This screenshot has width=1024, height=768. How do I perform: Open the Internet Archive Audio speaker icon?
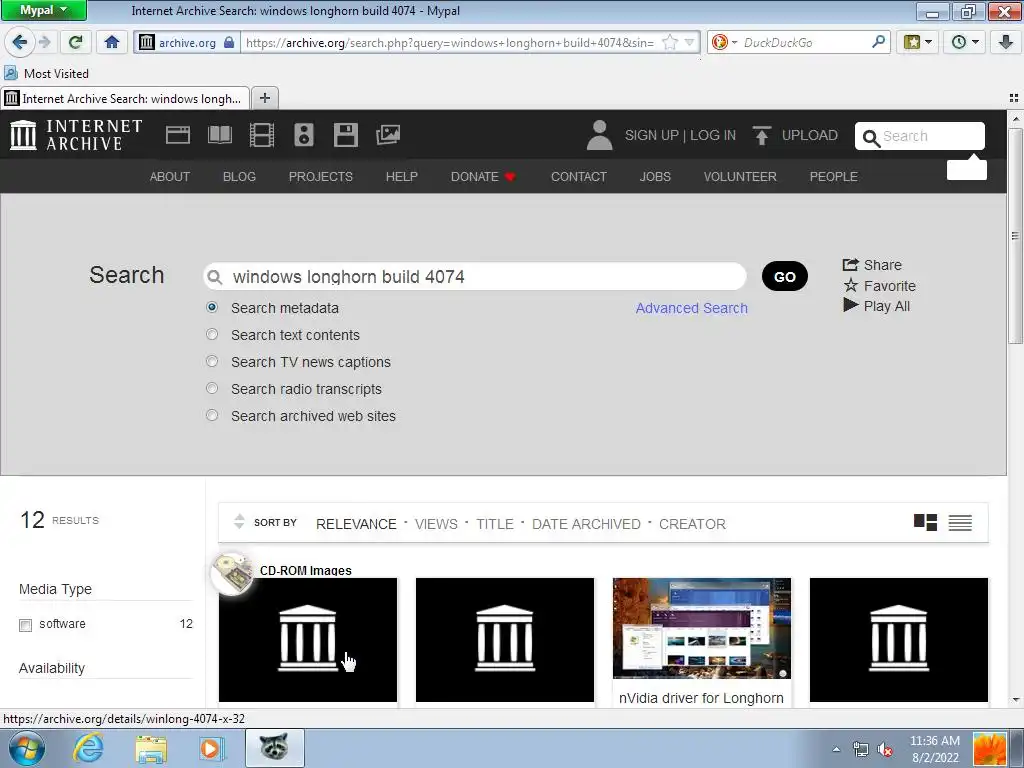tap(304, 135)
